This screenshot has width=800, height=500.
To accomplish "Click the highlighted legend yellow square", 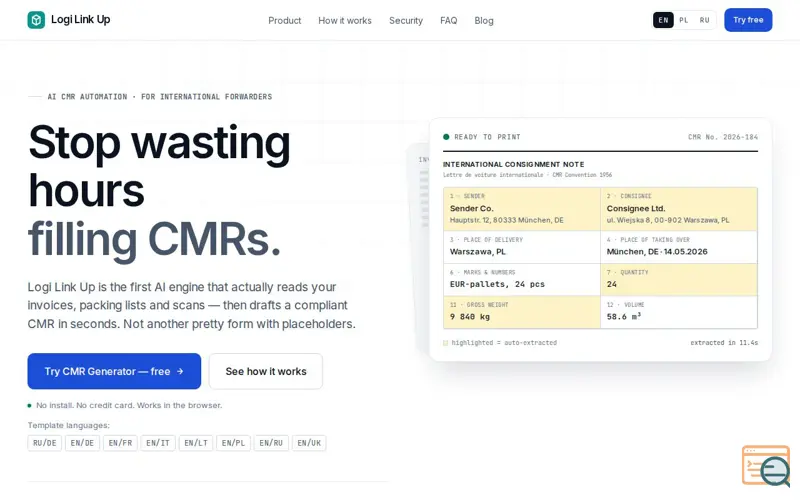I will click(x=445, y=343).
